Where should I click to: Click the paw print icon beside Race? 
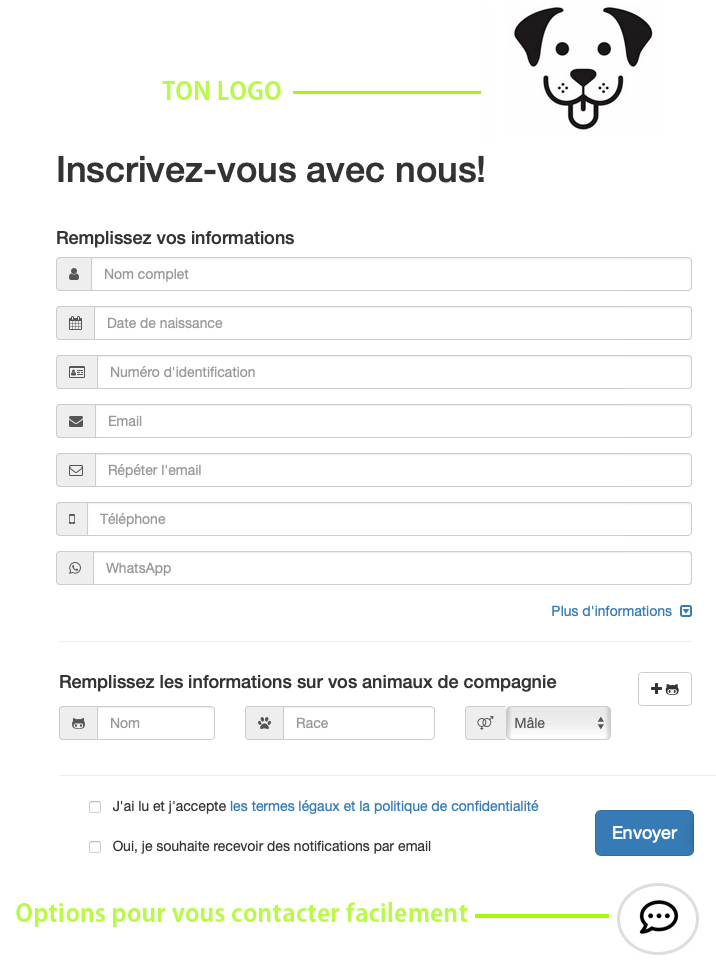pyautogui.click(x=265, y=723)
